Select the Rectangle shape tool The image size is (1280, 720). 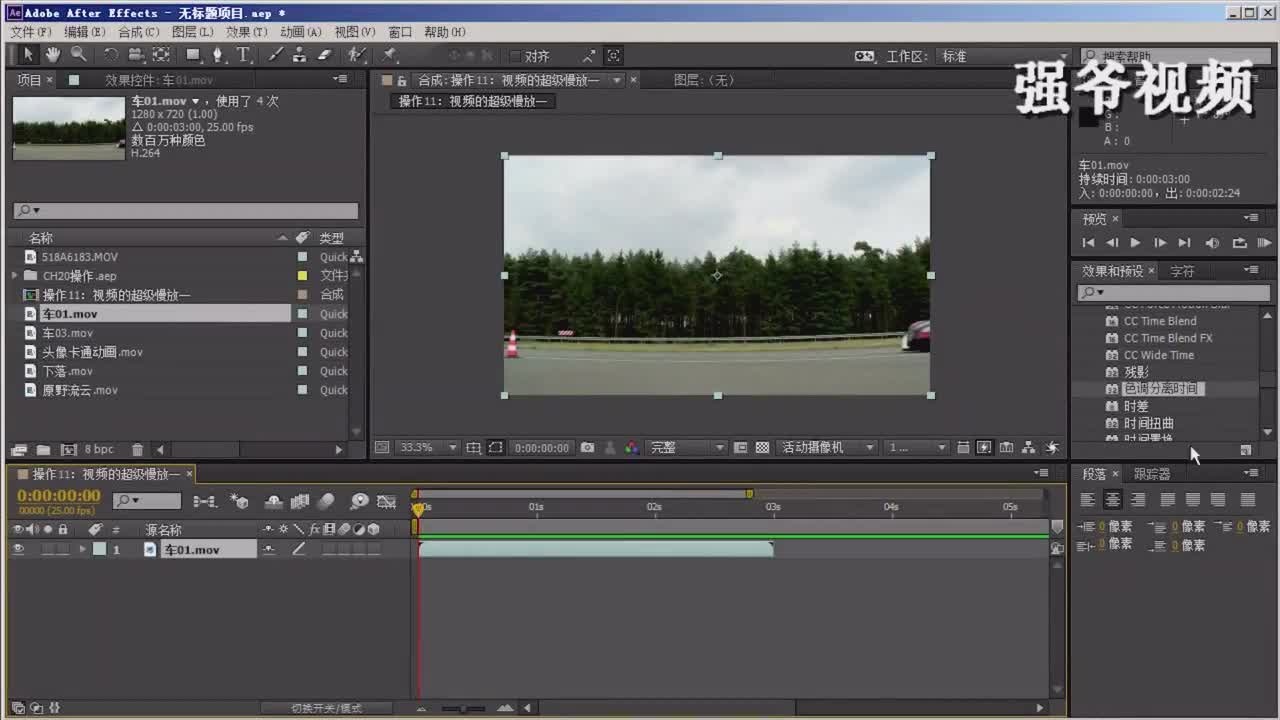[x=193, y=55]
